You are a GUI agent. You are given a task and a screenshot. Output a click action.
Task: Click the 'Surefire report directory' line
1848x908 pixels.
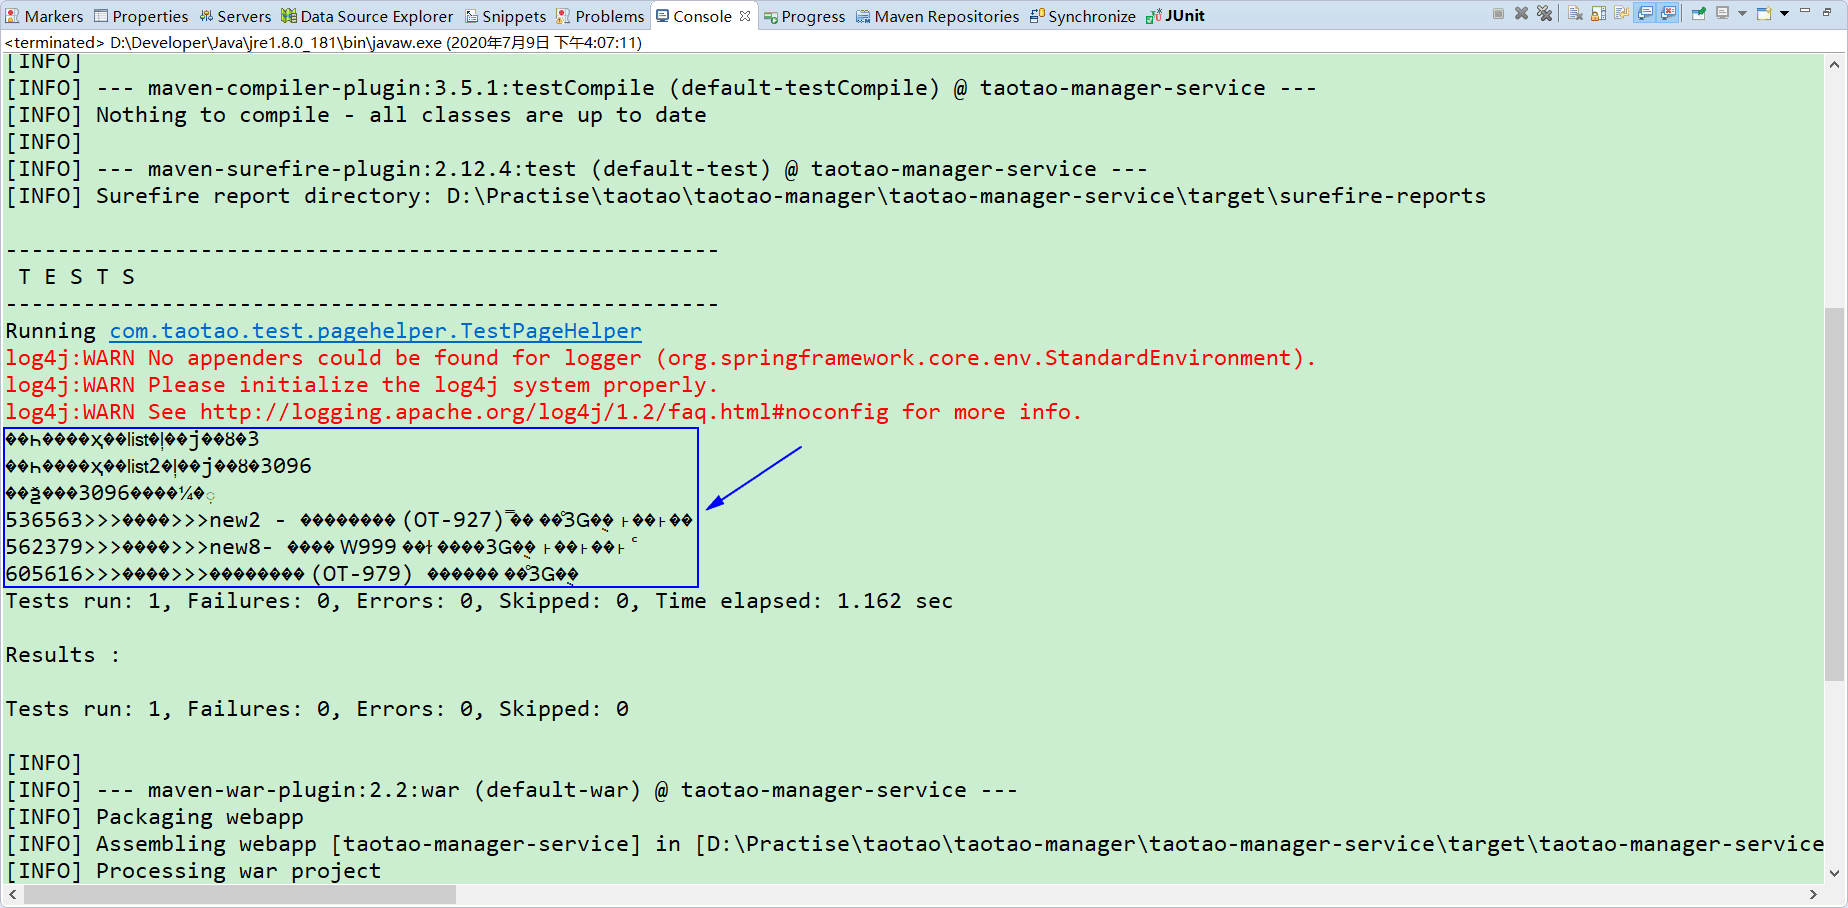pos(746,196)
